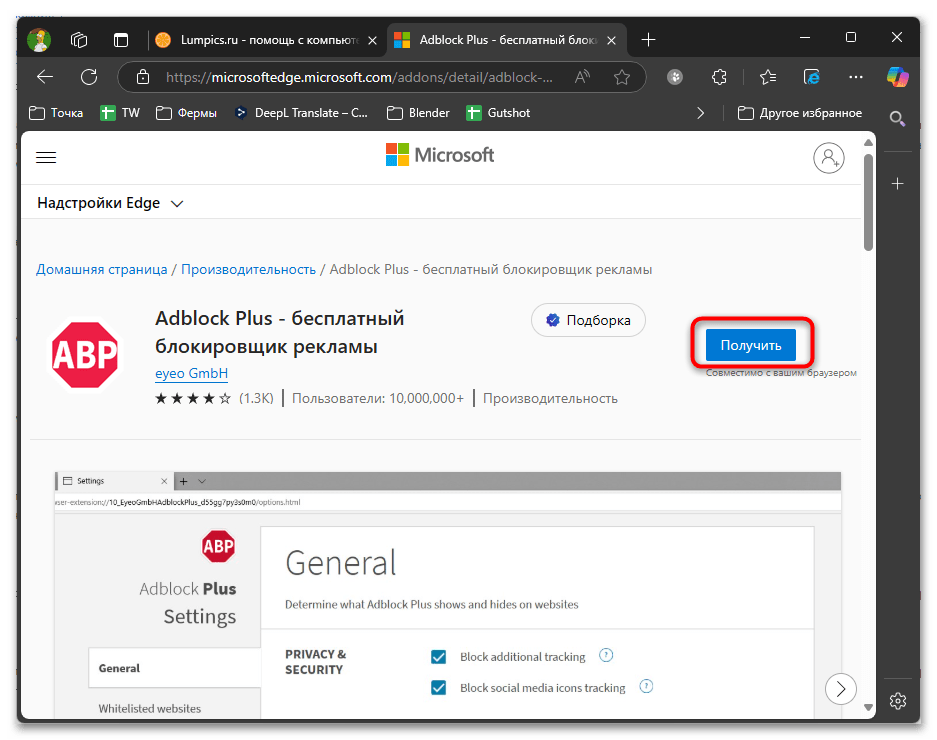
Task: Open the hamburger menu on Microsoft page
Action: click(x=46, y=157)
